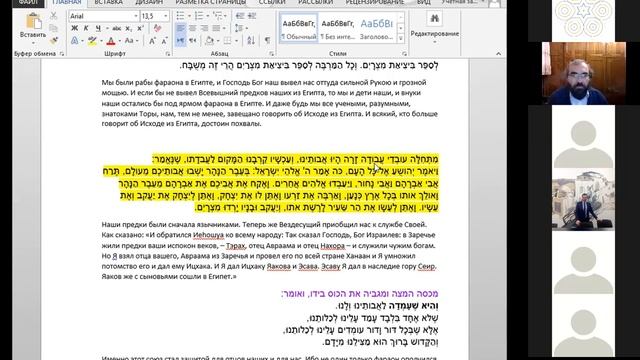Viewport: 640px width, 360px height.
Task: Click the Cut scissors icon
Action: (53, 16)
